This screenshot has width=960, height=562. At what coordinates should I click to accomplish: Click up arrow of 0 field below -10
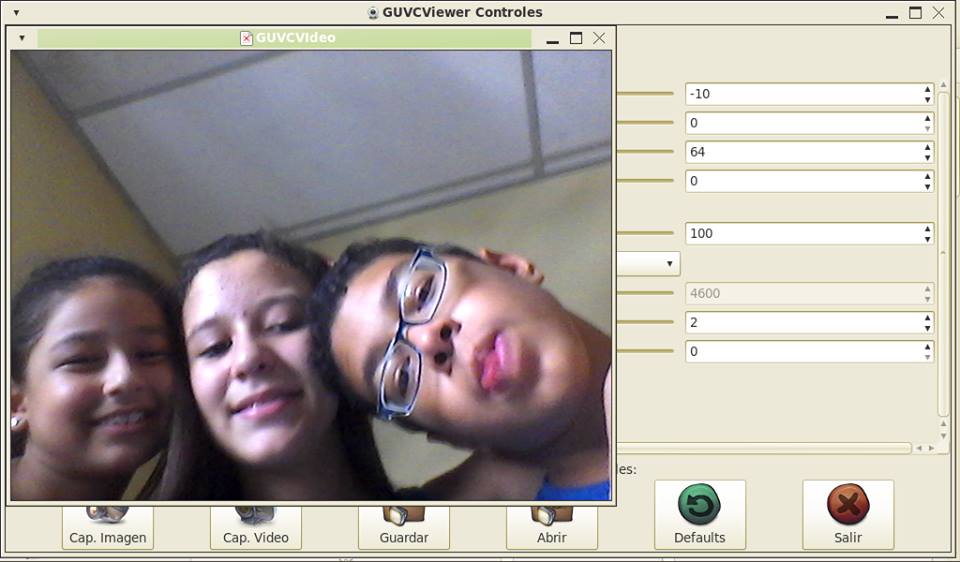[928, 118]
